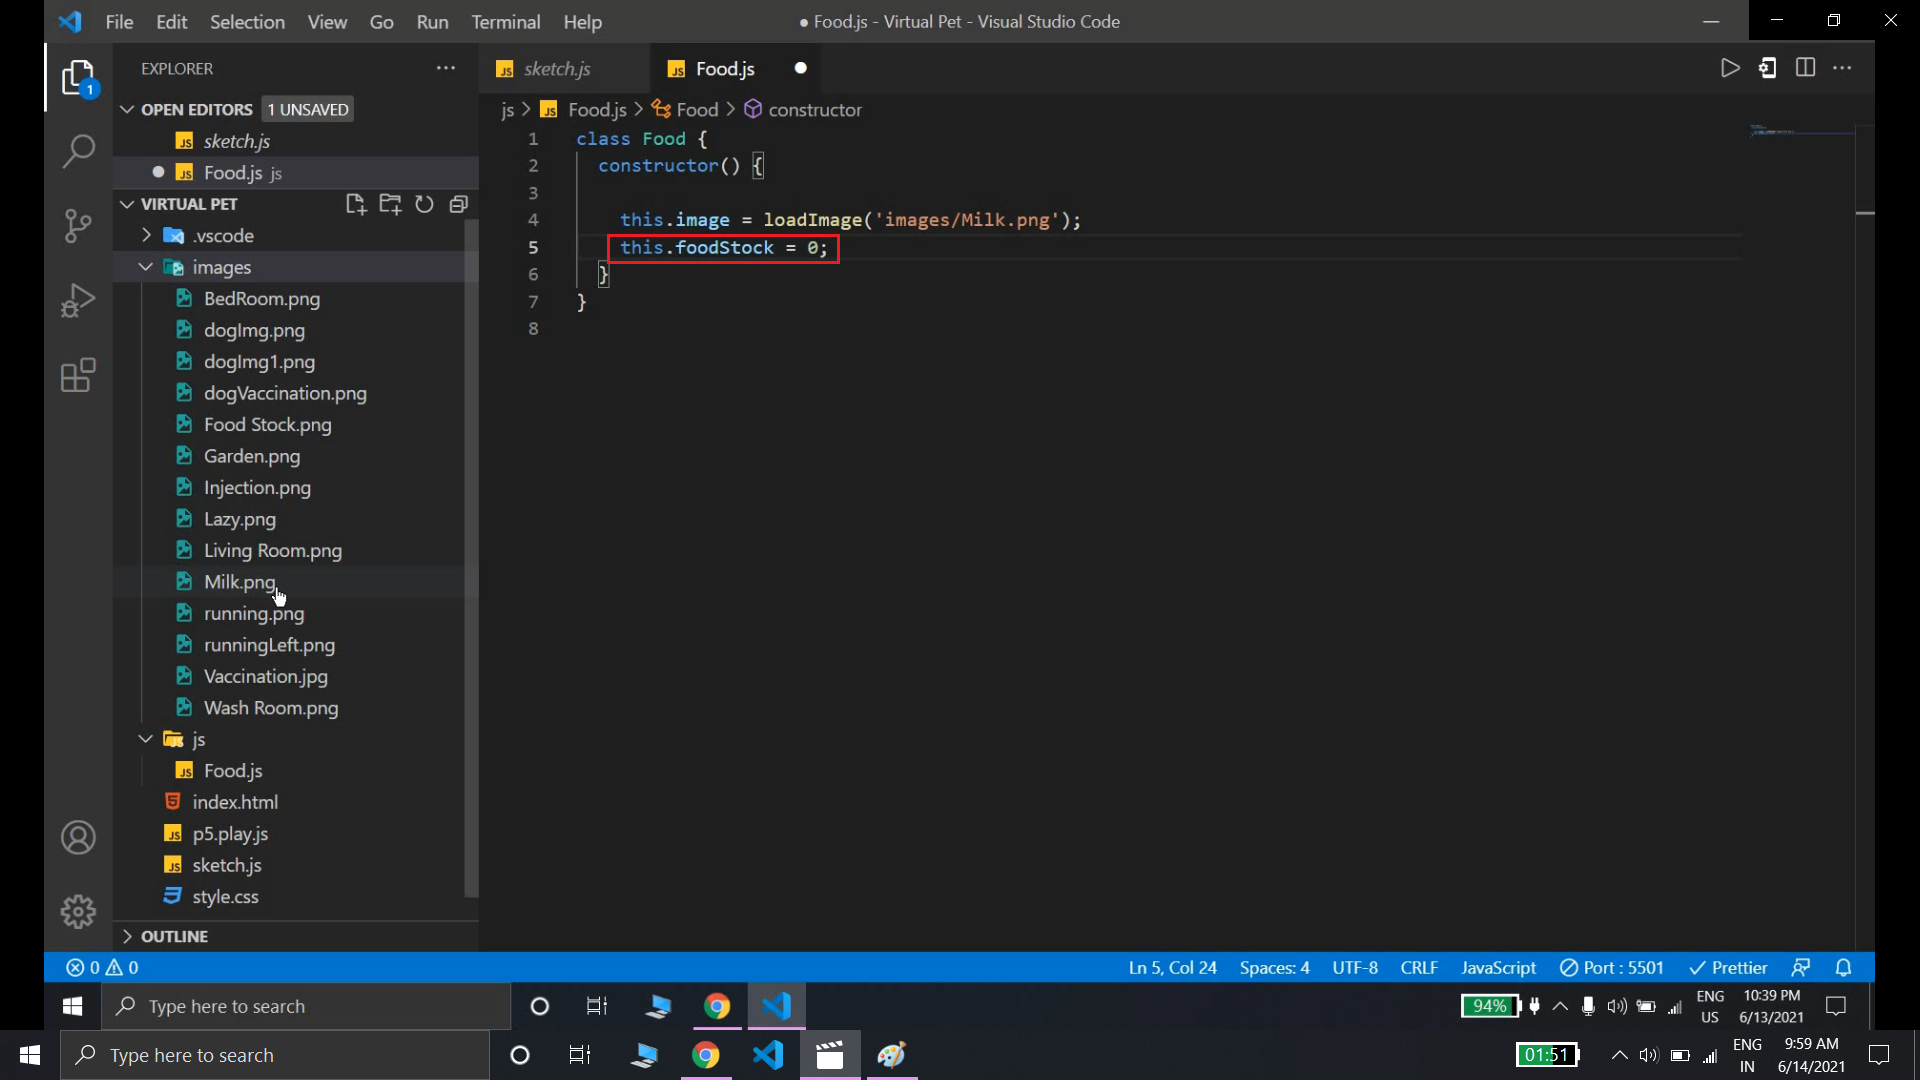Open the notifications bell
1920x1080 pixels.
tap(1843, 967)
